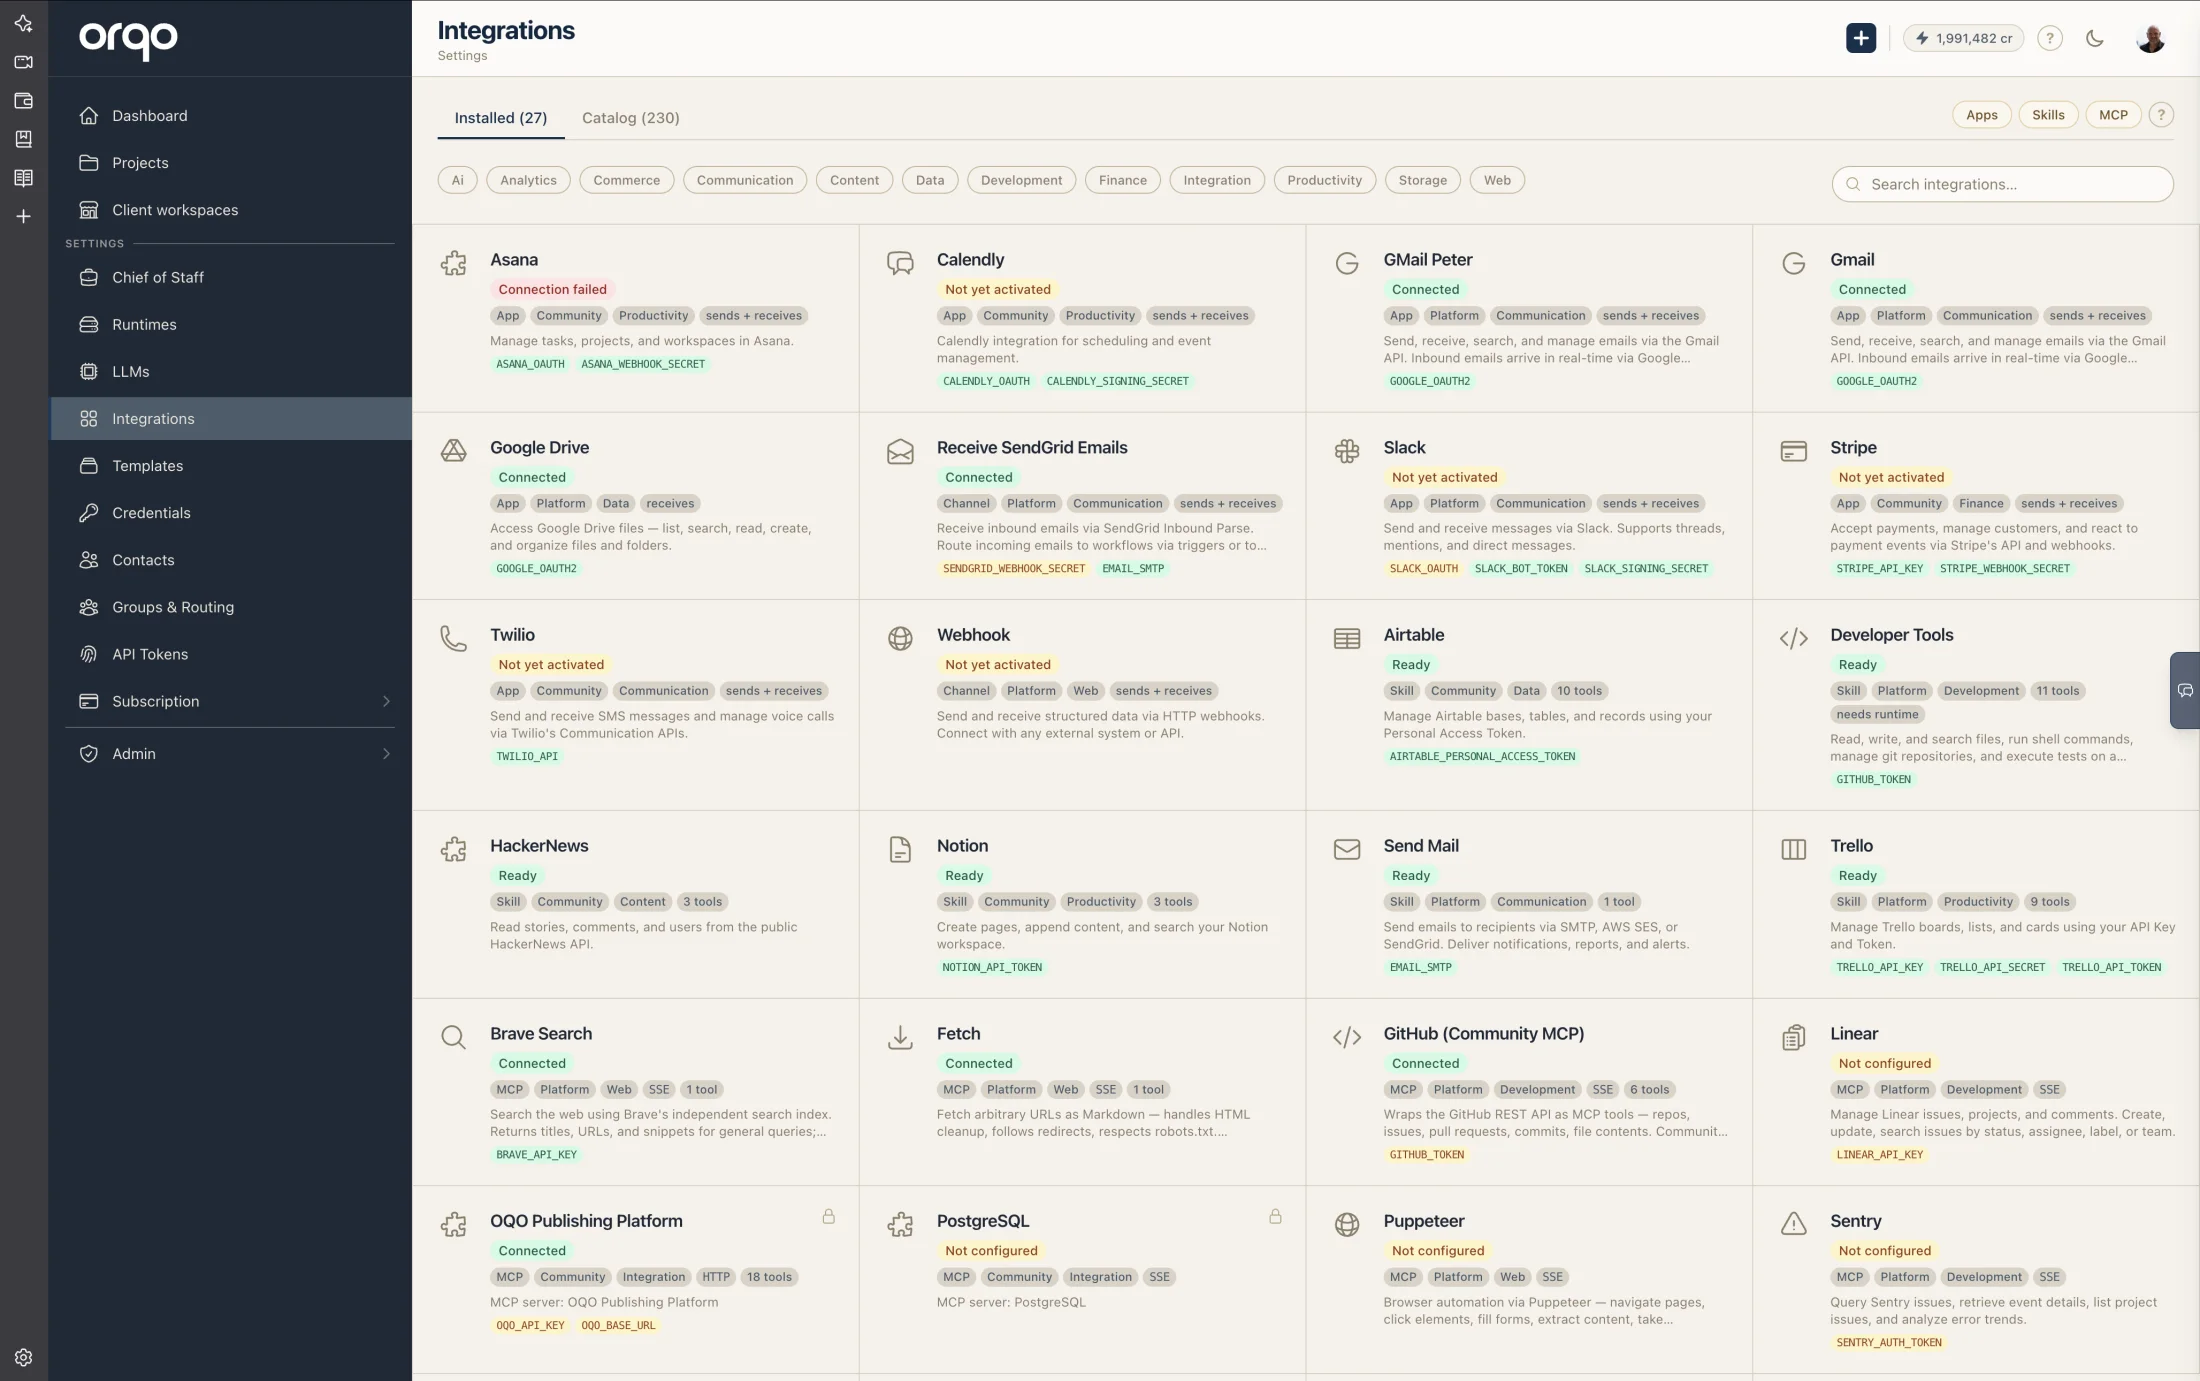Click help icon next to MCP filter
The image size is (2200, 1381).
click(2161, 114)
